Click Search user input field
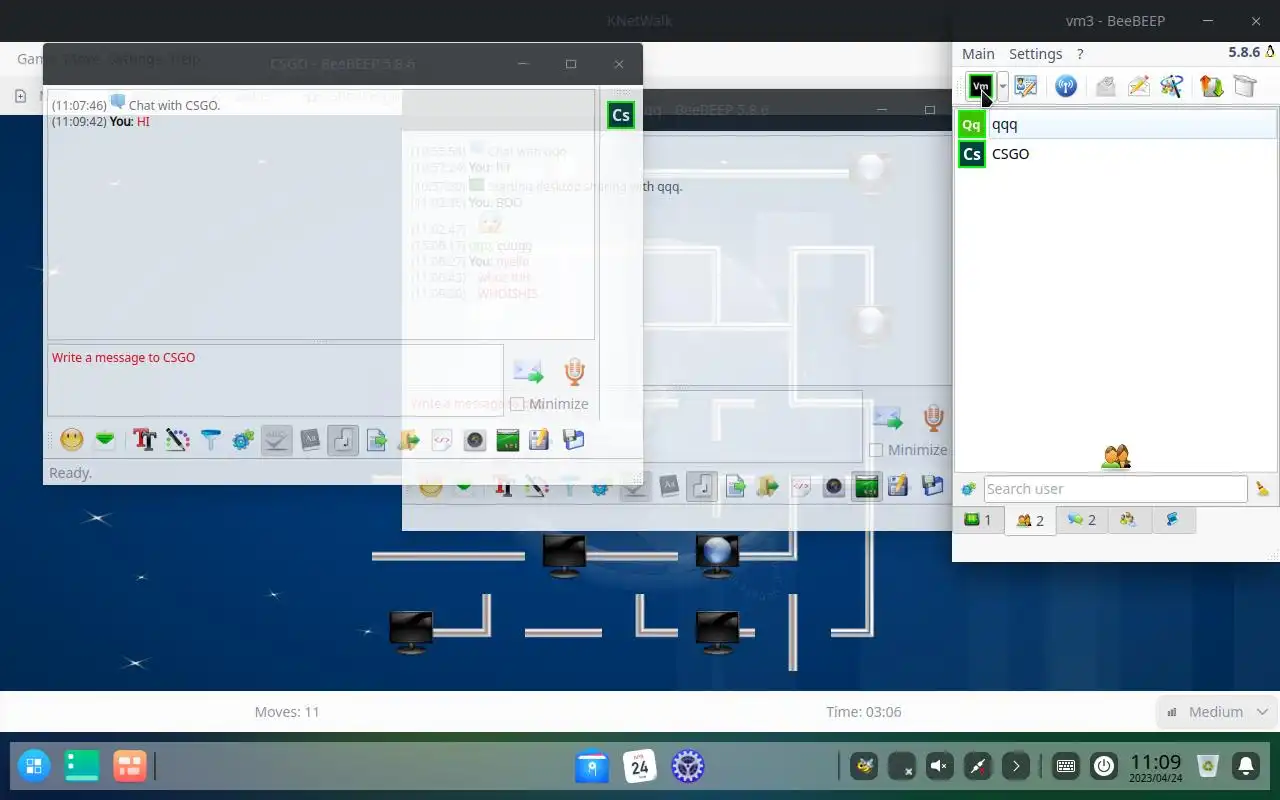This screenshot has width=1280, height=800. click(x=1115, y=489)
